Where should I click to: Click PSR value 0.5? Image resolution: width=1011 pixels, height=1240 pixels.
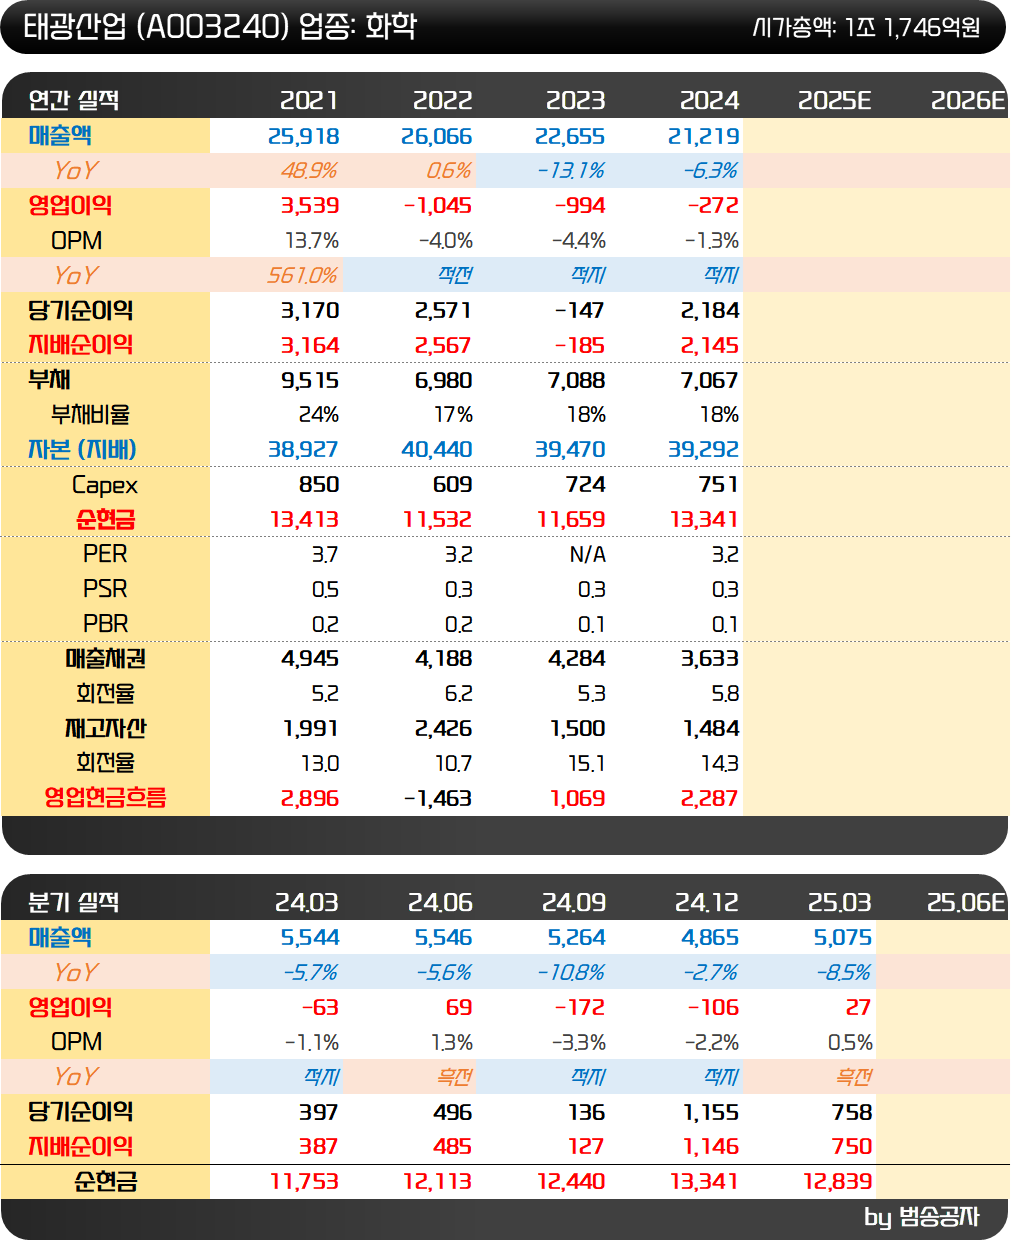pos(325,590)
